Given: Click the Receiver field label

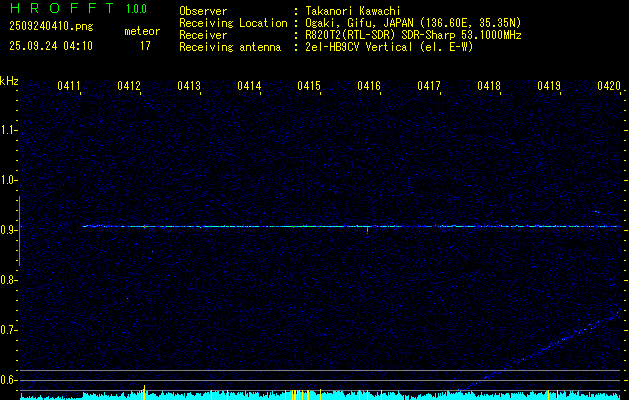Looking at the screenshot, I should point(203,35).
